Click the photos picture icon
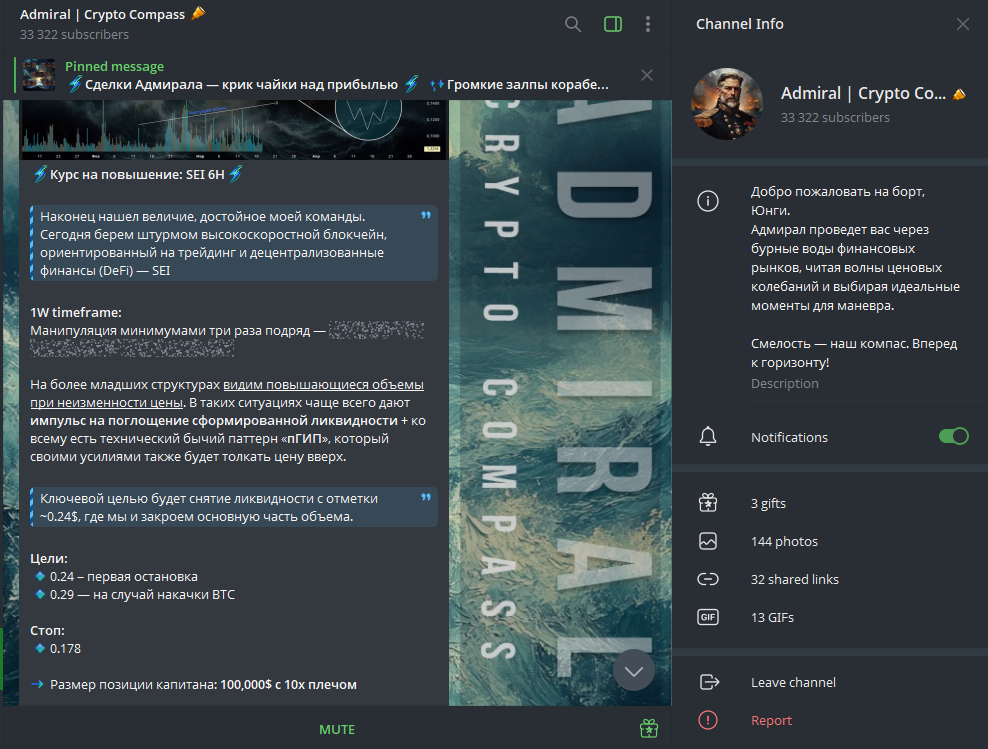This screenshot has height=749, width=988. [708, 541]
